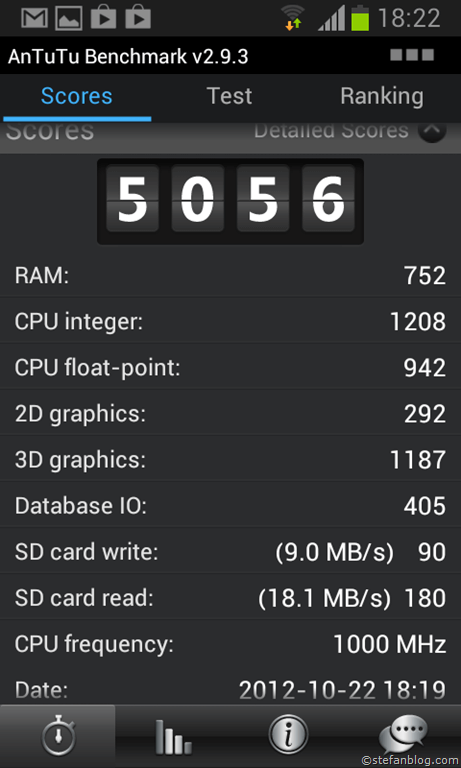Tap the CPU integer score row
The height and width of the screenshot is (768, 461).
230,322
